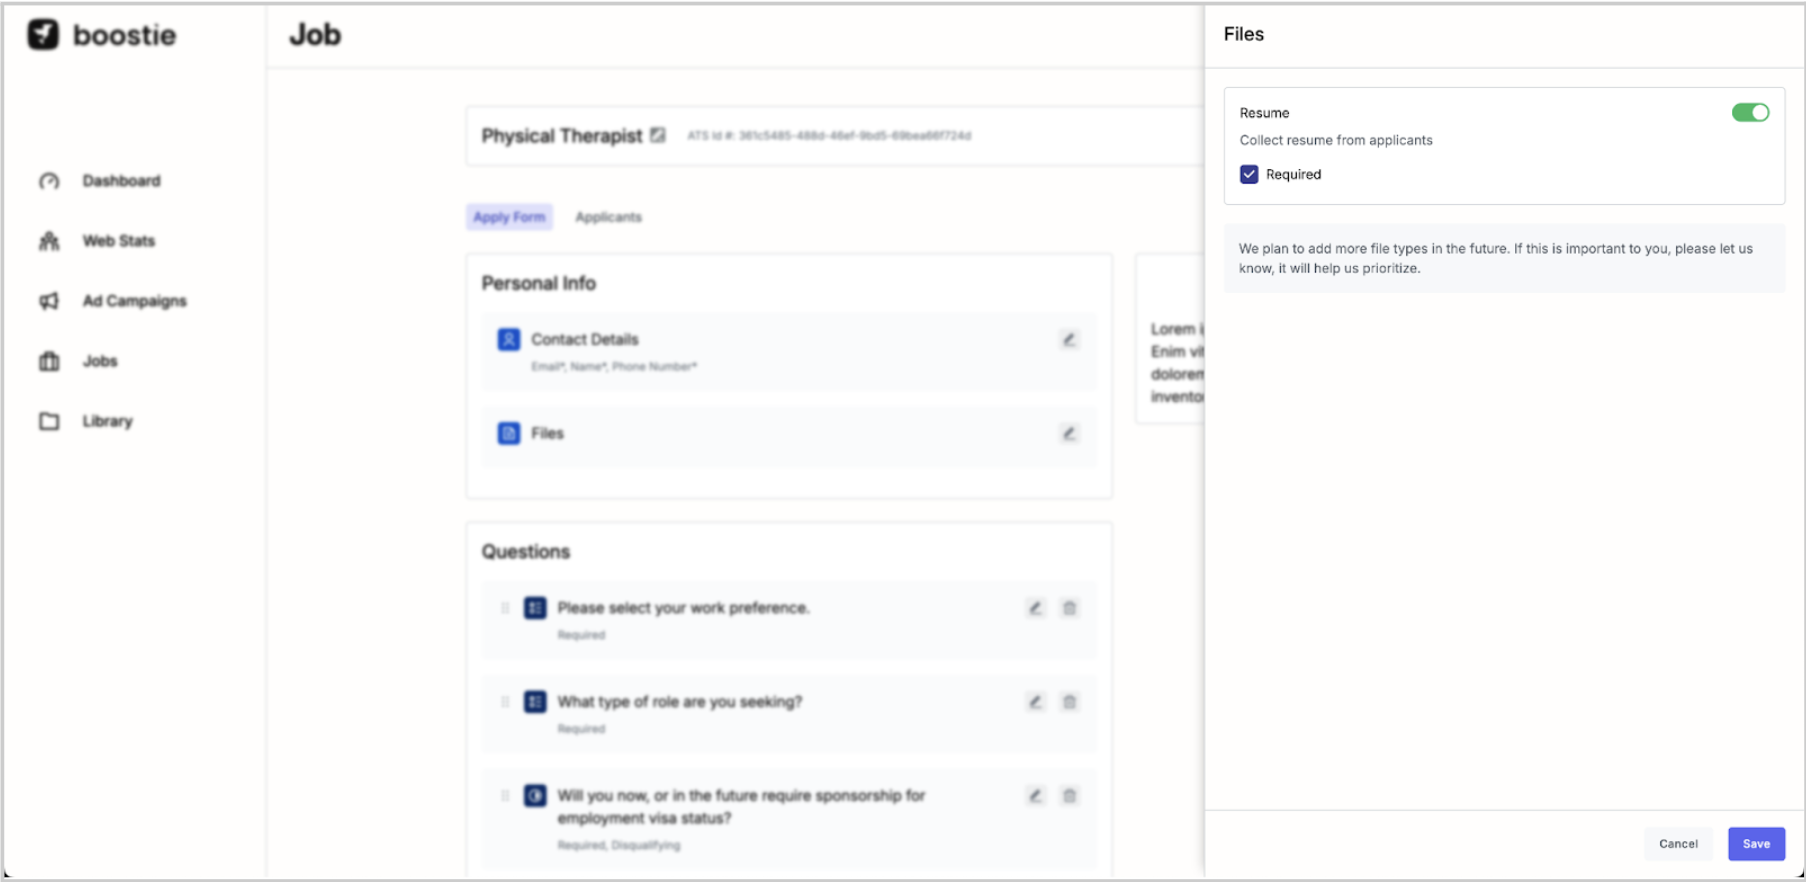Click the boostie logo icon
Image resolution: width=1806 pixels, height=882 pixels.
click(x=43, y=34)
